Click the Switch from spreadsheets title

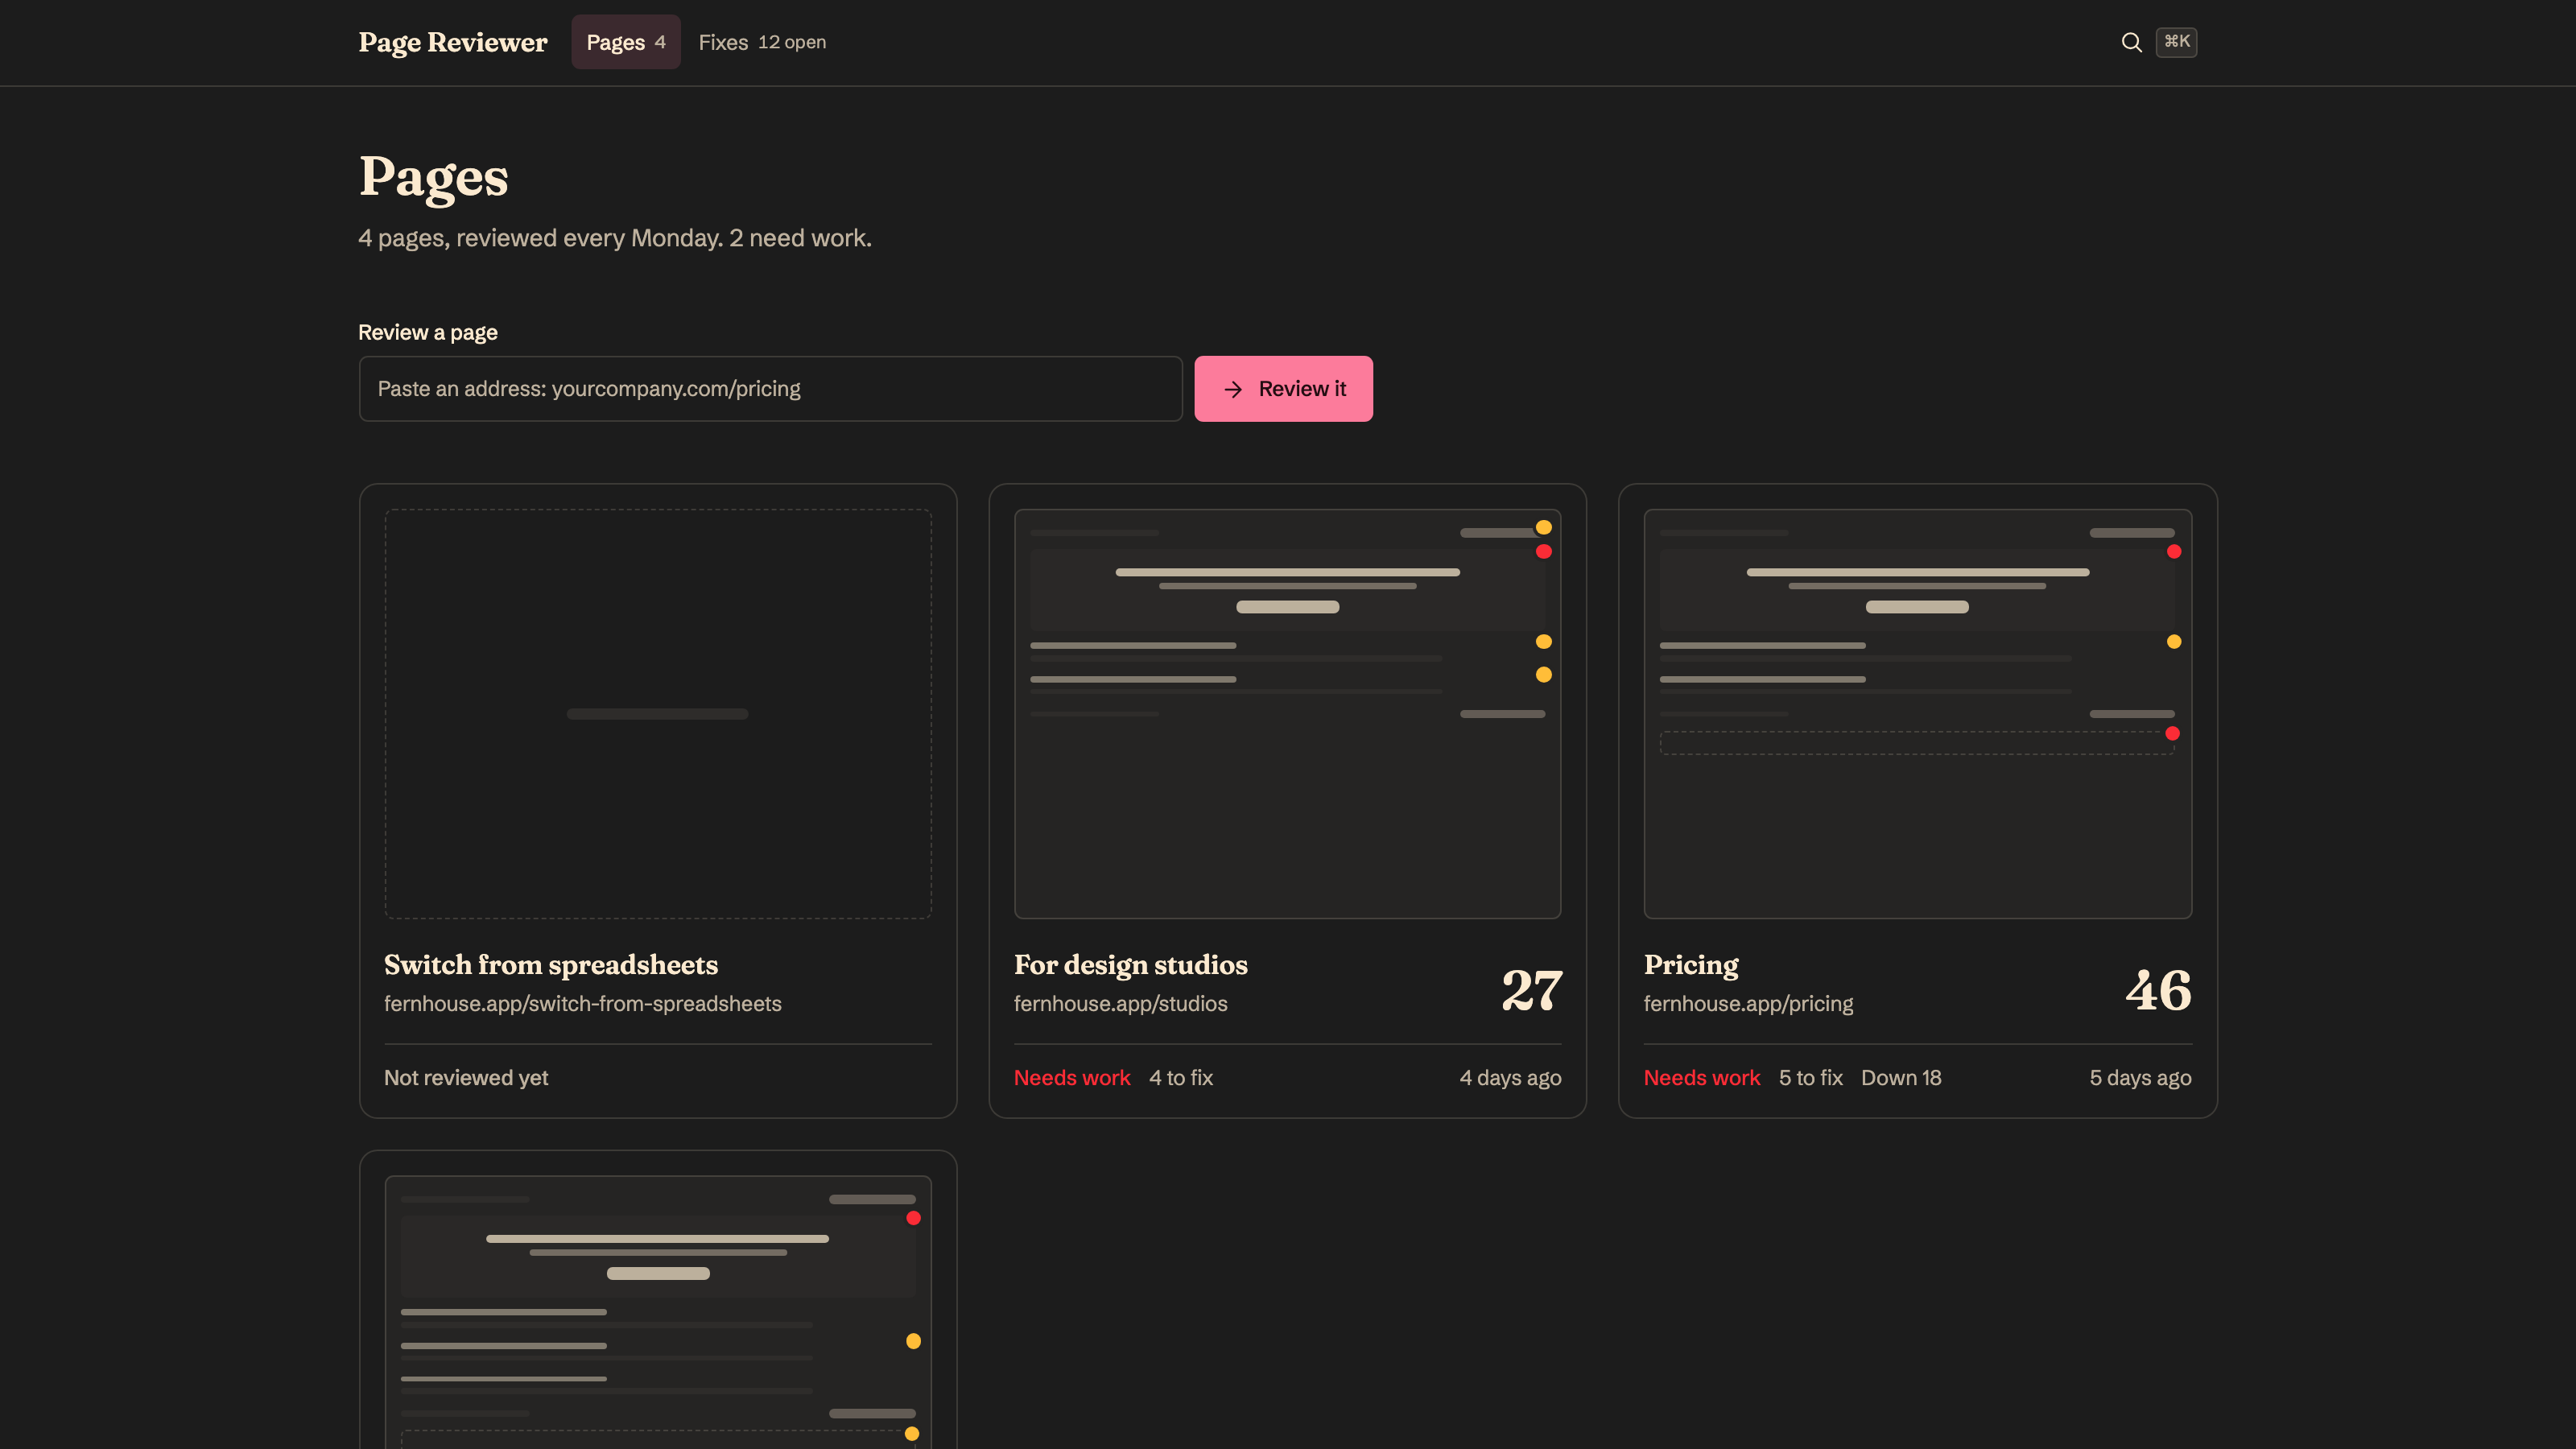(x=551, y=965)
